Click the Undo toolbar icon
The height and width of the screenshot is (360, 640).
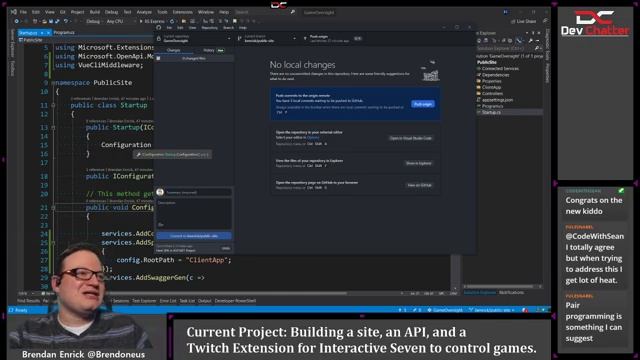(66, 21)
